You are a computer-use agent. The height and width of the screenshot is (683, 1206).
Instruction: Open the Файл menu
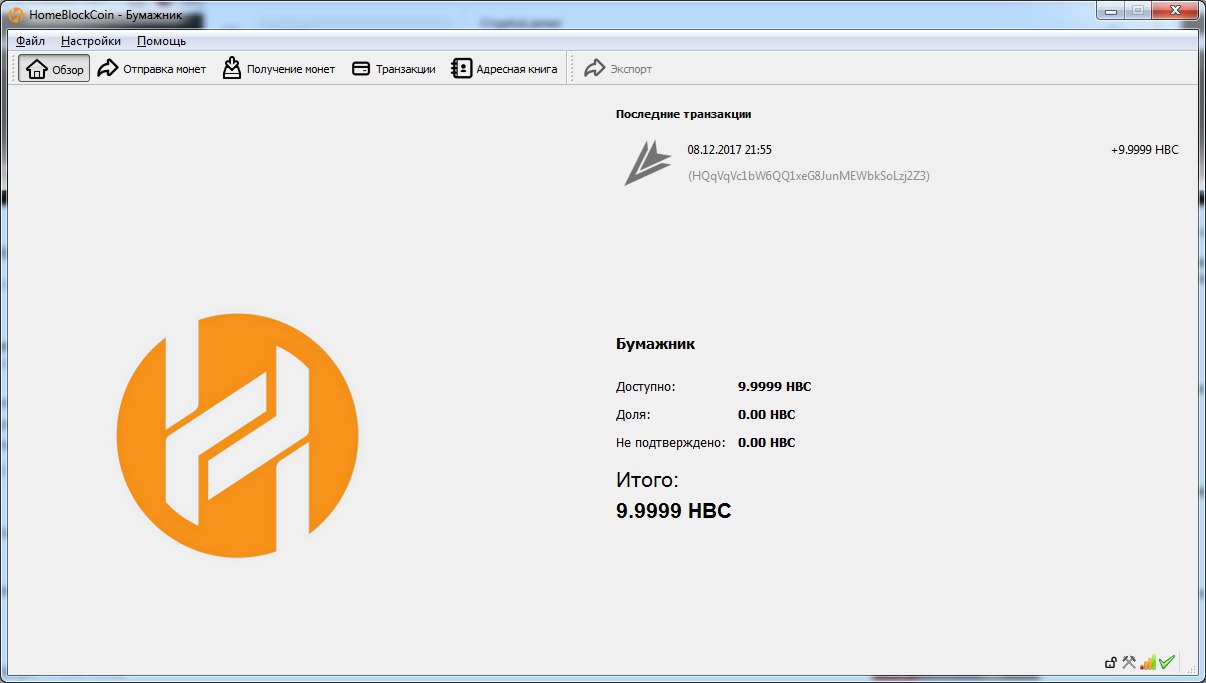click(30, 41)
